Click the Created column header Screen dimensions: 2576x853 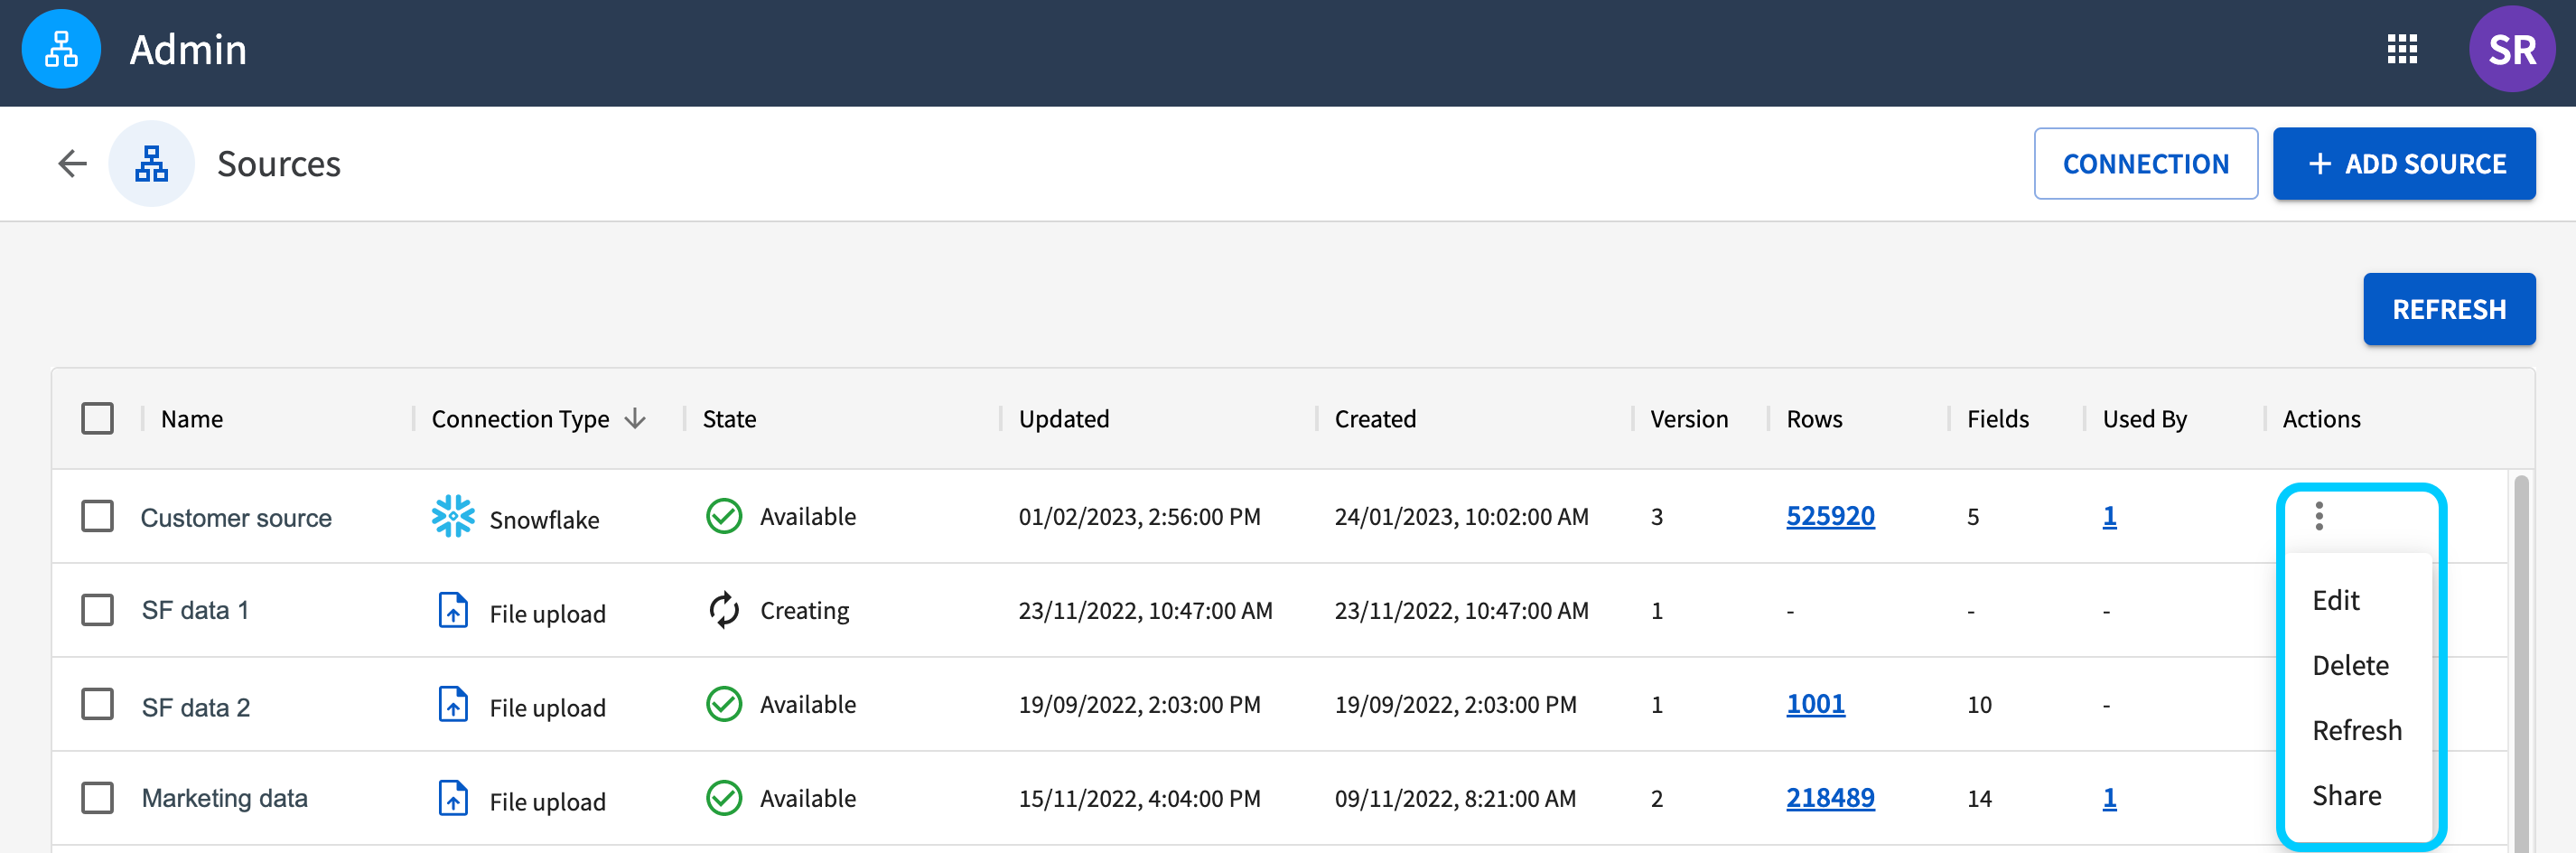tap(1375, 418)
